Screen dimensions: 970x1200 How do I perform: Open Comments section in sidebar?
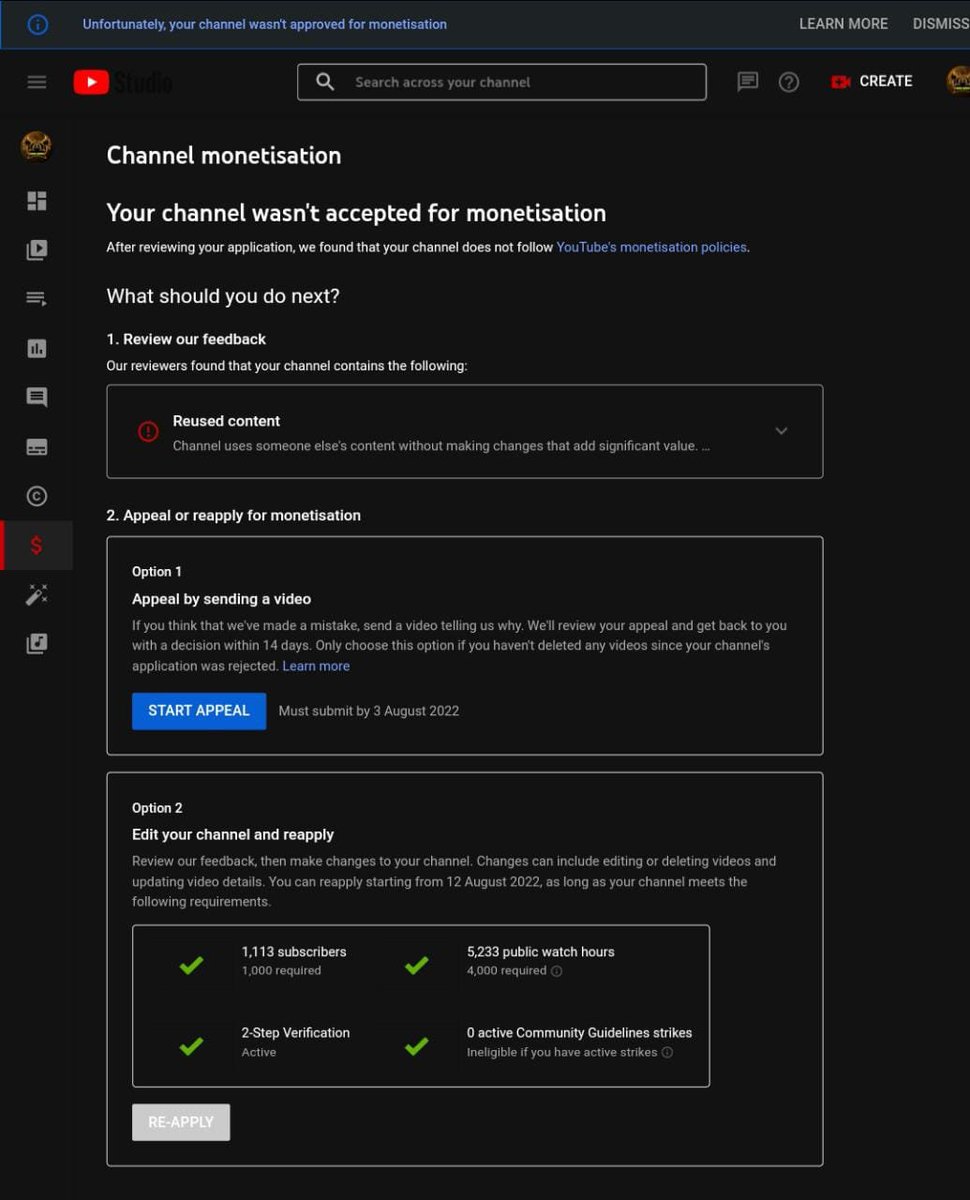(x=37, y=397)
